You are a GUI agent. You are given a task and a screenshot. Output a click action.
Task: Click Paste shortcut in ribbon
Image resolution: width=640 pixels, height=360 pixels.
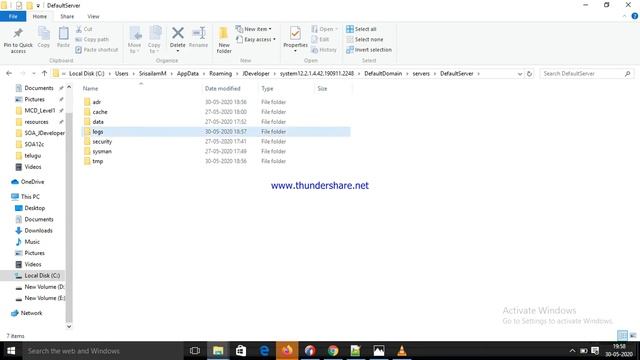[97, 50]
